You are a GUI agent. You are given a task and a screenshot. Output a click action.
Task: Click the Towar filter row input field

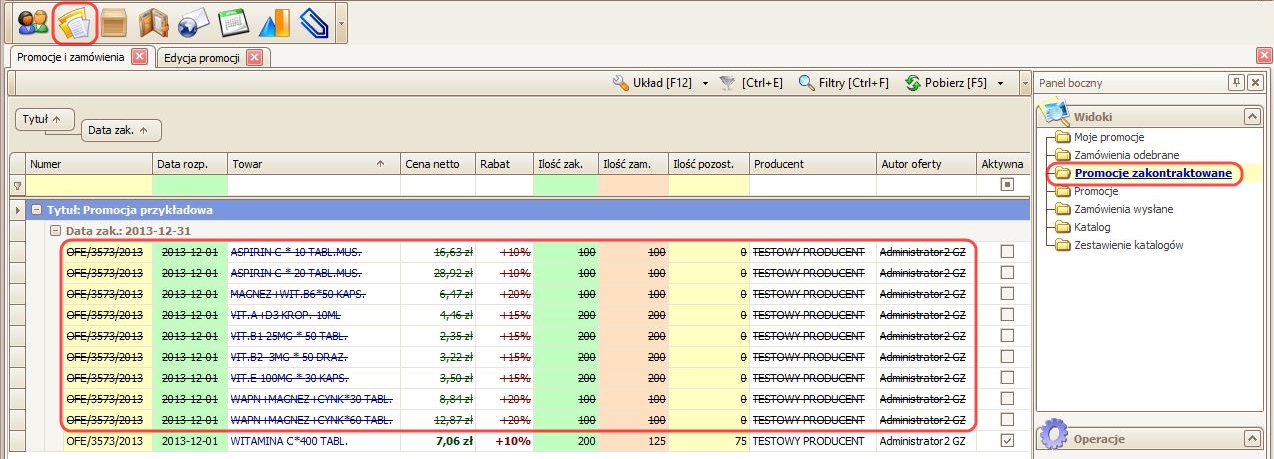312,185
